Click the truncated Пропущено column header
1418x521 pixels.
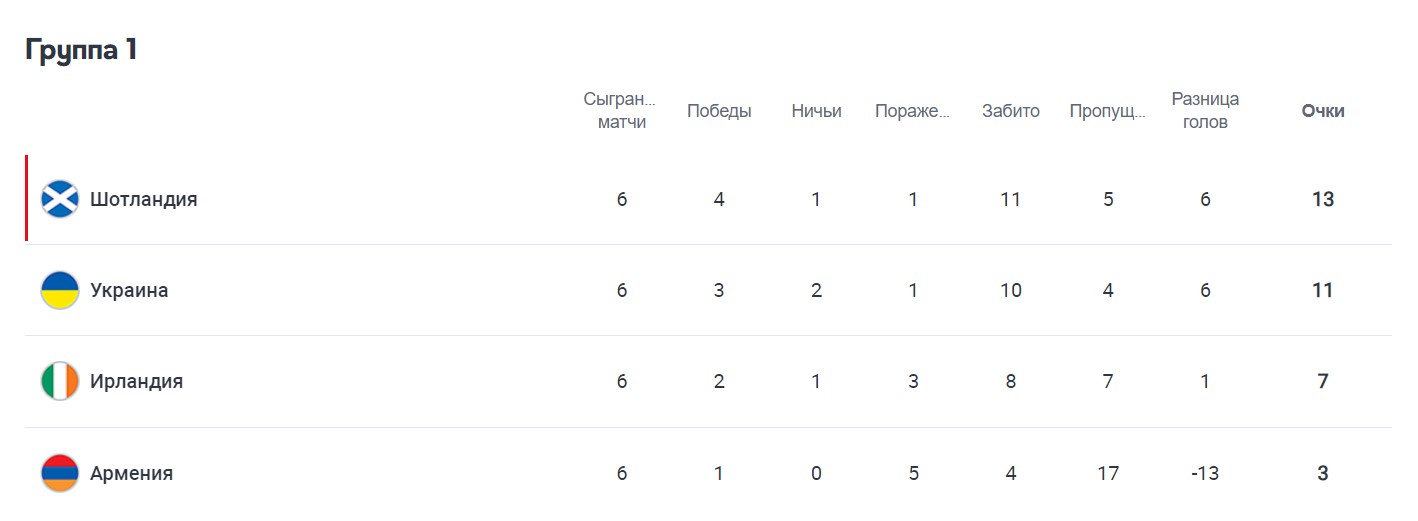(x=1107, y=111)
